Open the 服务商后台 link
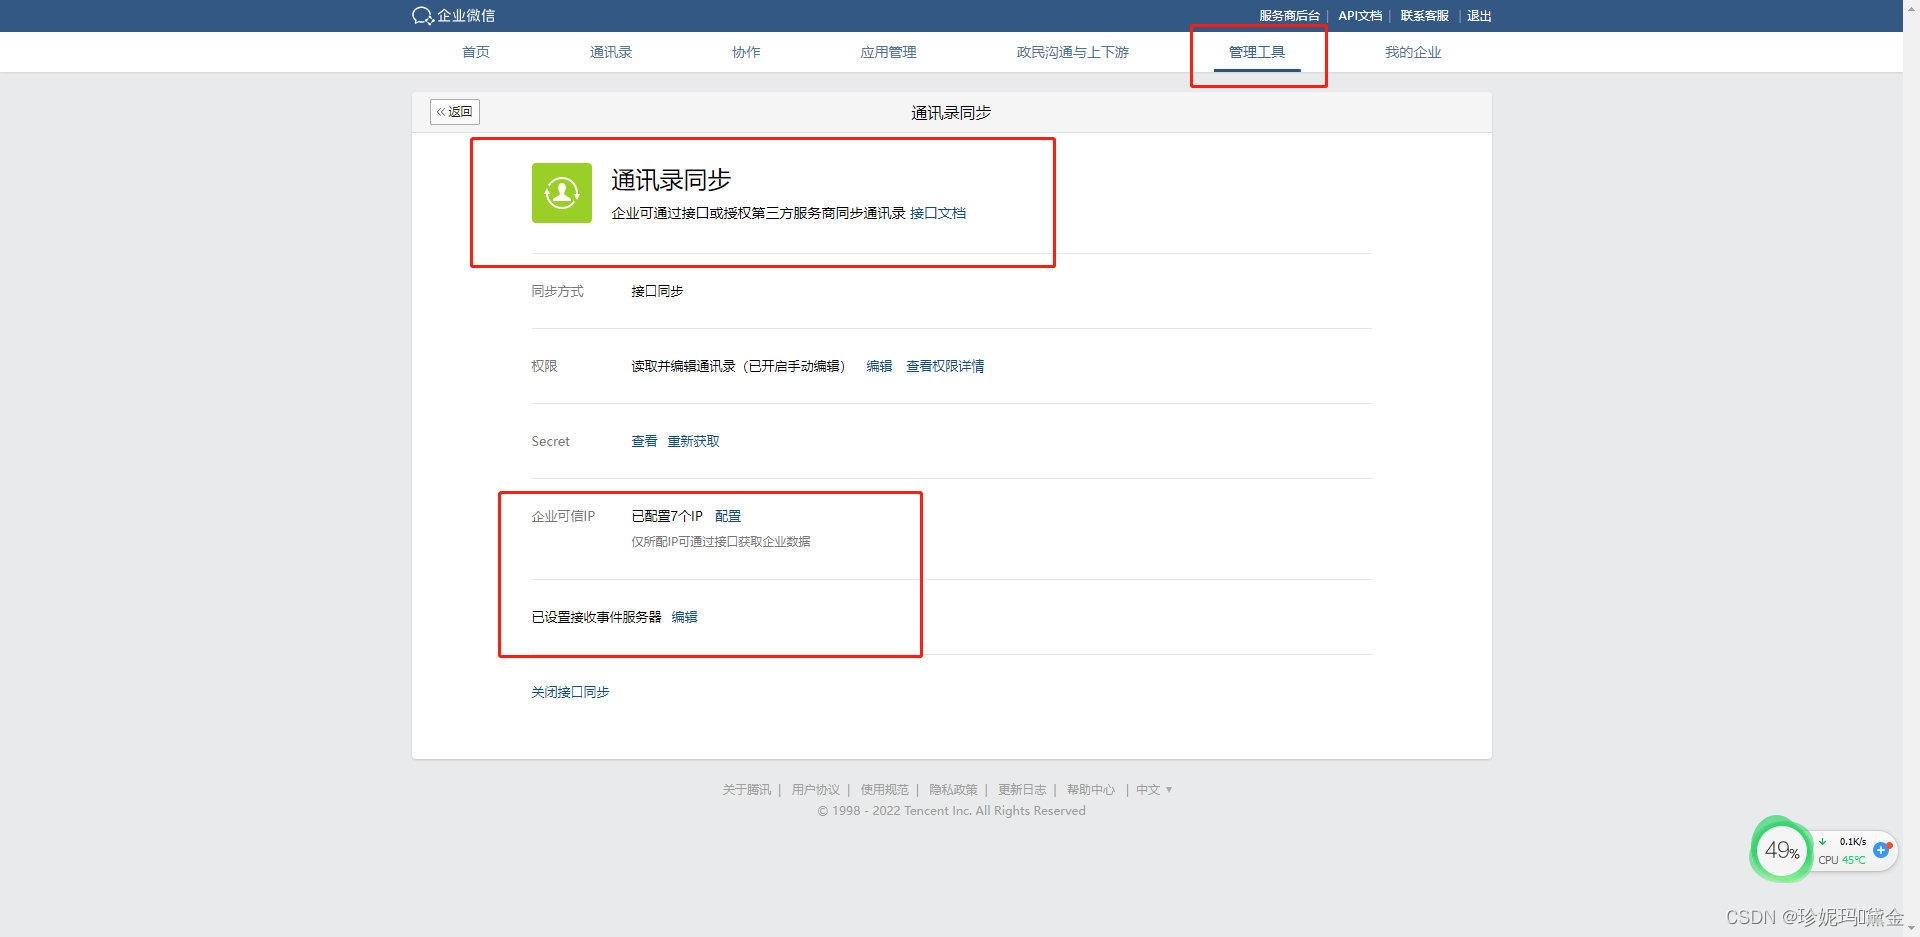 (x=1289, y=16)
